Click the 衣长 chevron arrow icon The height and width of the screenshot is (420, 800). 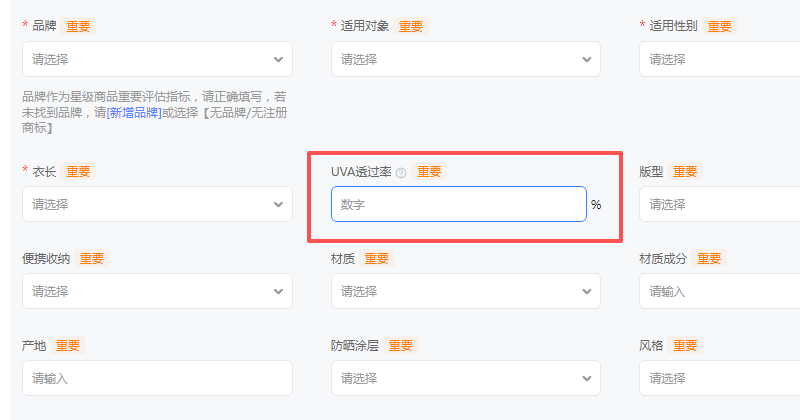278,204
